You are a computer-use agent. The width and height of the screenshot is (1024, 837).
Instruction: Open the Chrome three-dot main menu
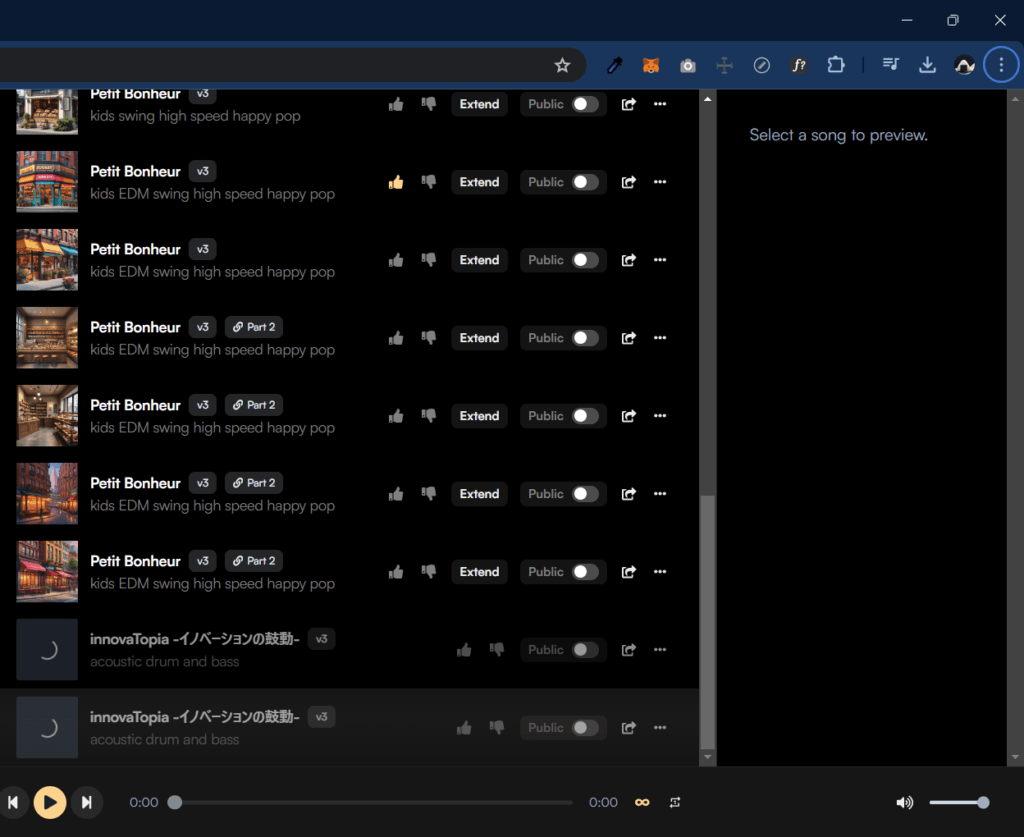point(1001,65)
